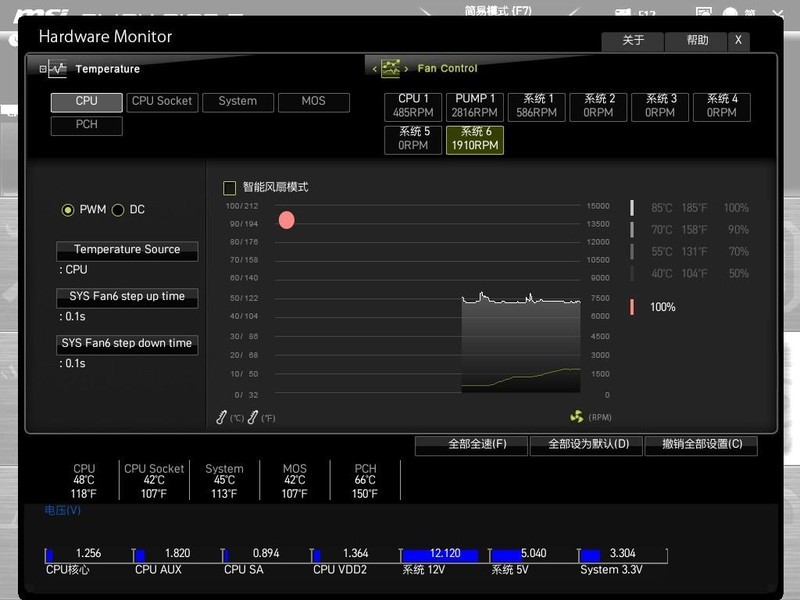Open SYS Fan6 step up time setting
Image resolution: width=800 pixels, height=600 pixels.
127,297
